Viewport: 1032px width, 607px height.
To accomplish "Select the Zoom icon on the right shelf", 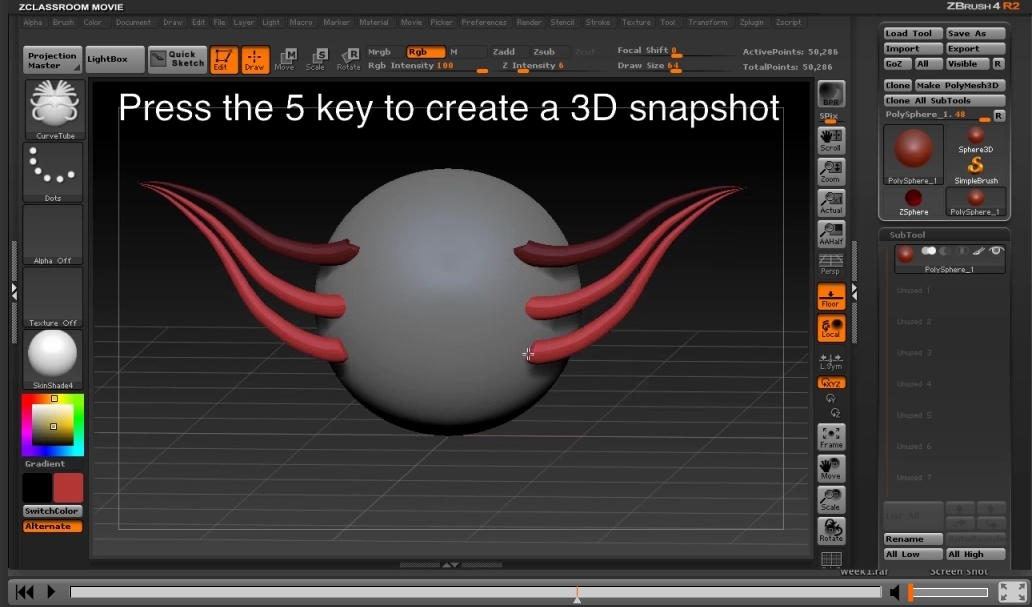I will click(x=831, y=170).
